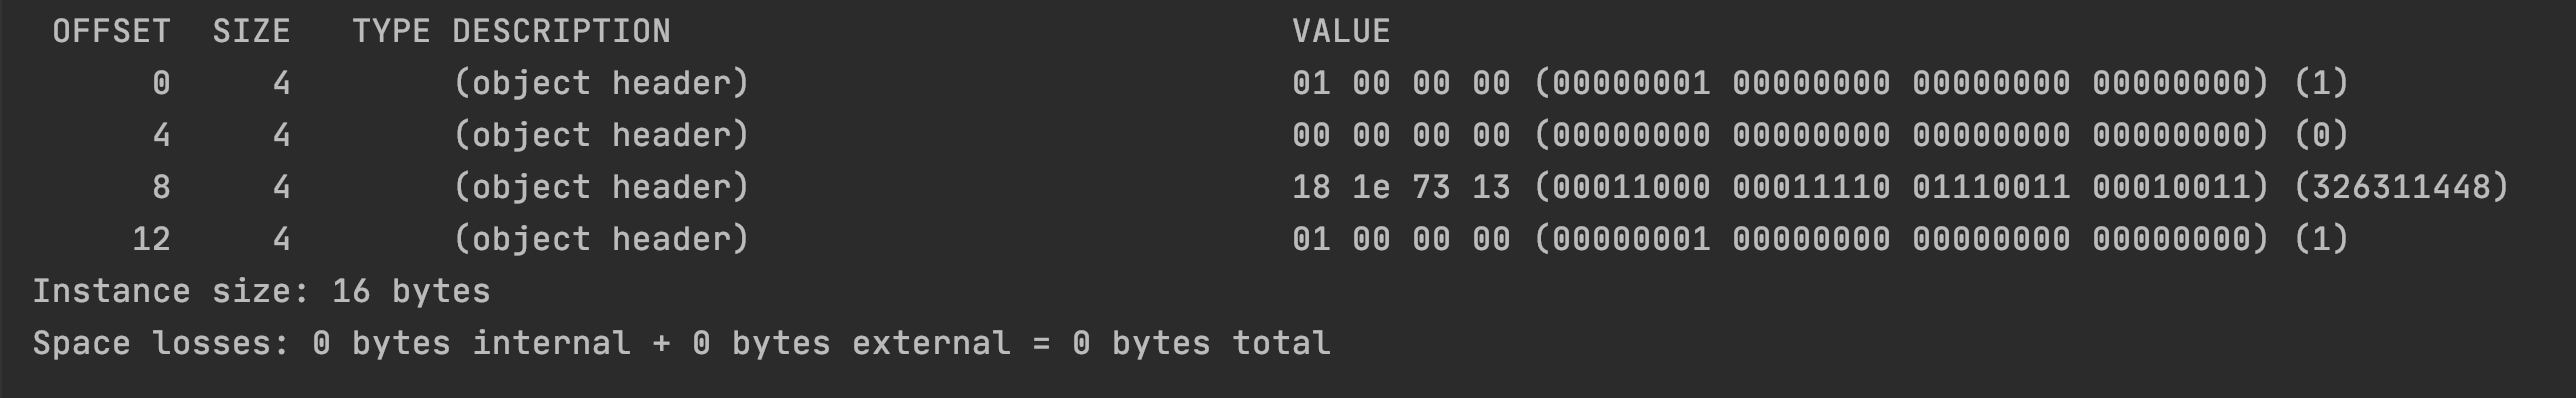
Task: Click the decimal value 326311448
Action: [x=2401, y=187]
